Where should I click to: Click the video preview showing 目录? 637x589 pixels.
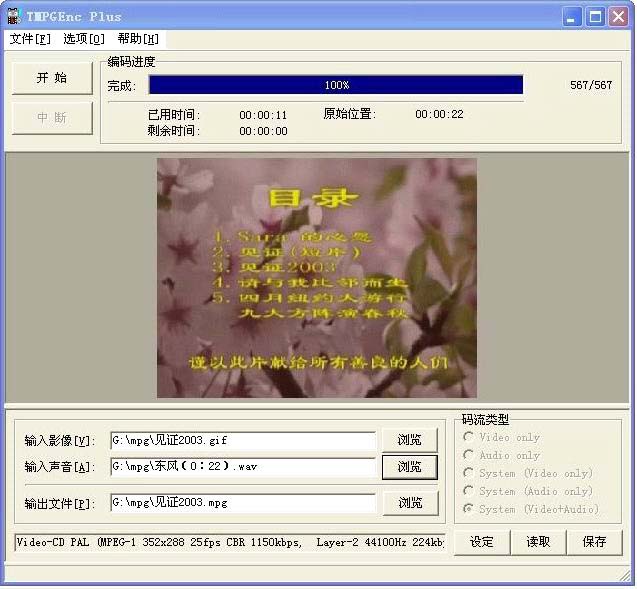[318, 277]
